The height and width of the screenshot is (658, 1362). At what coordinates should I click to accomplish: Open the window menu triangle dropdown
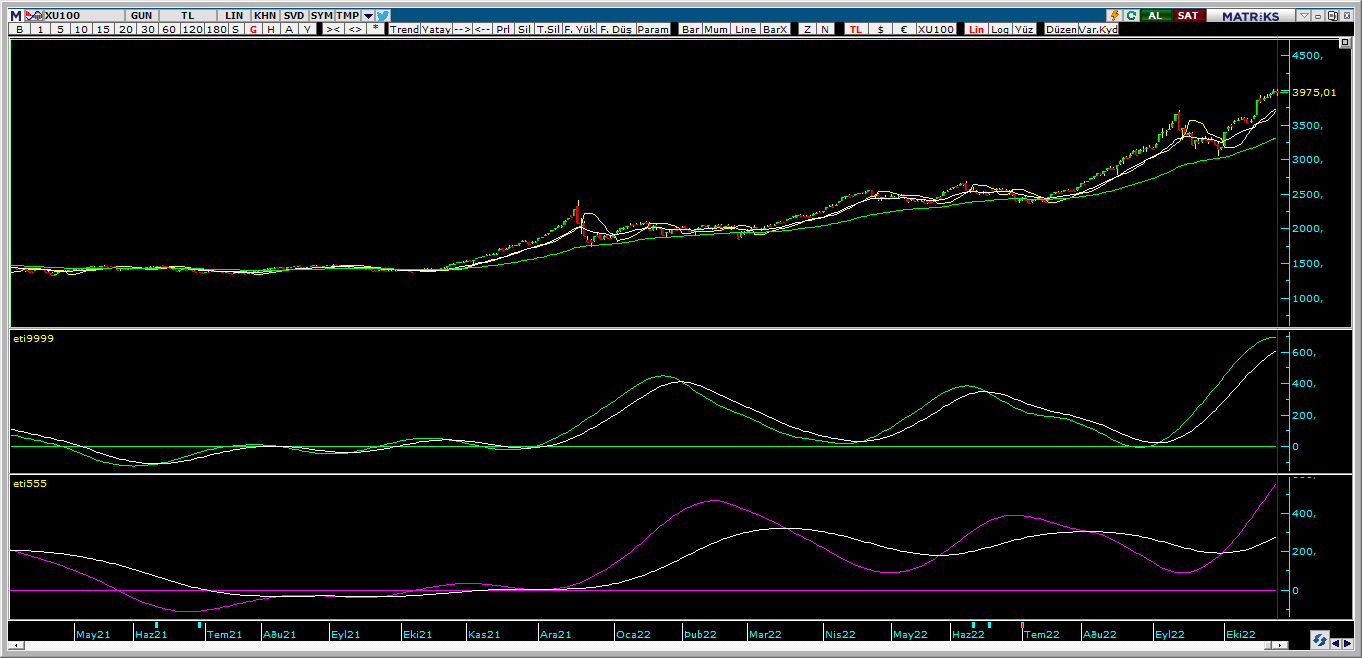(1304, 16)
